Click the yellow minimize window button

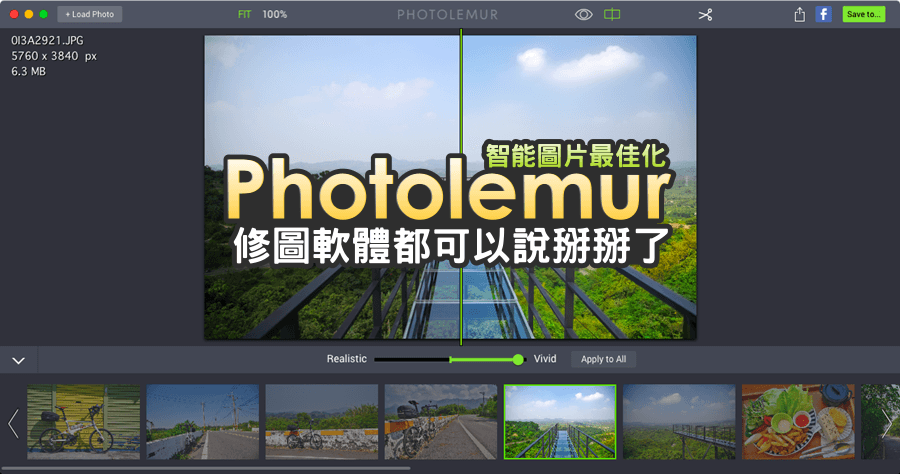click(29, 14)
